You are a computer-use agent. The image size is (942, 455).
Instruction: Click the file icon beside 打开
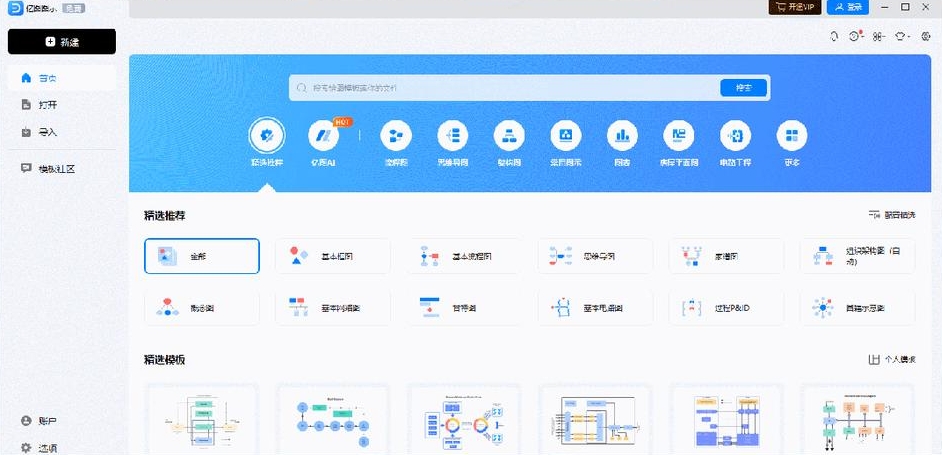26,105
